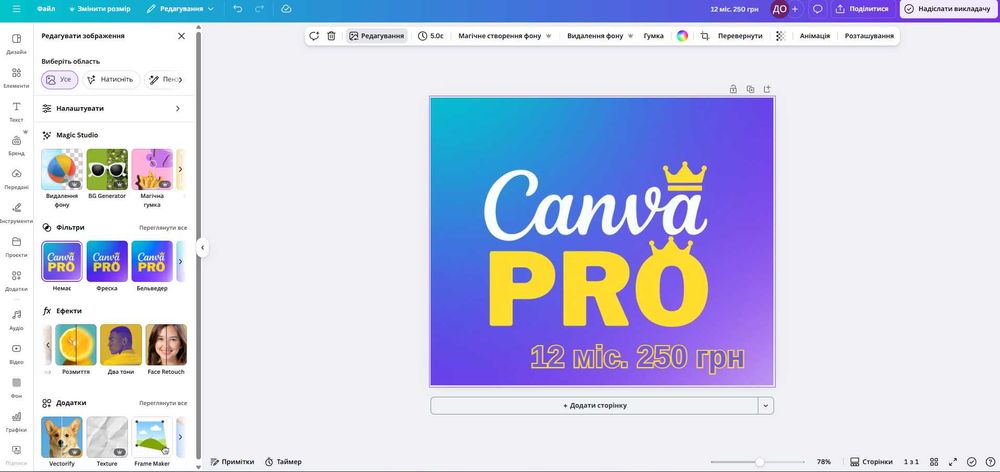
Task: Open the Редагування mode dropdown
Action: pos(180,9)
